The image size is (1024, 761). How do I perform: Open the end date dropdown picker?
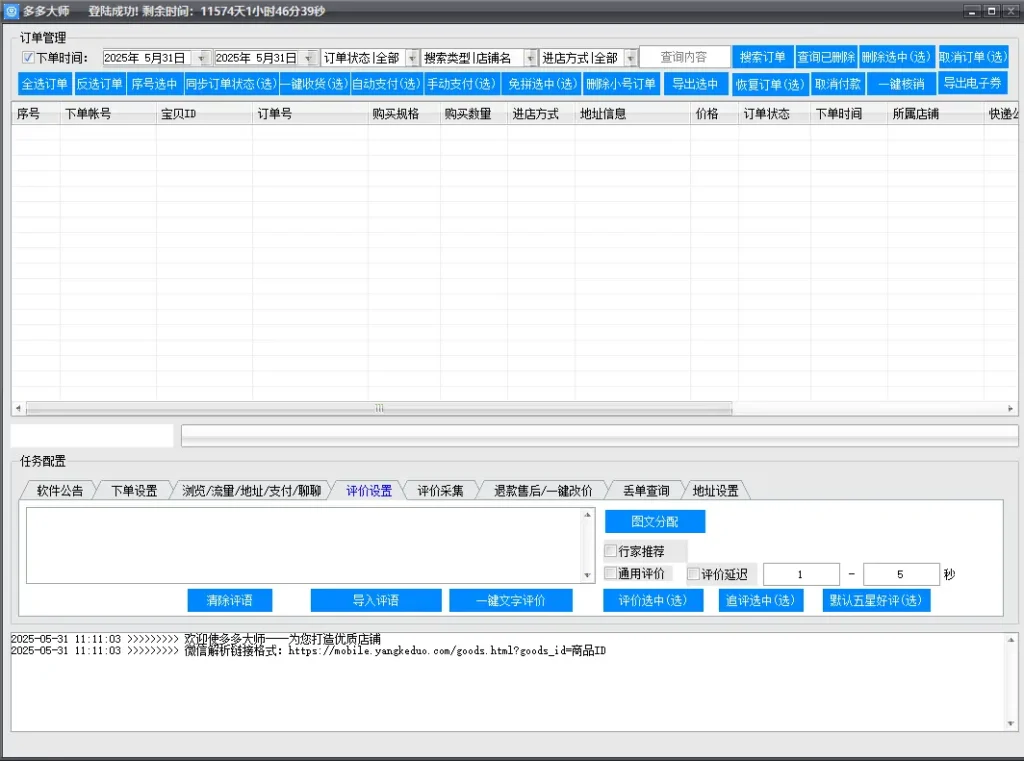310,58
